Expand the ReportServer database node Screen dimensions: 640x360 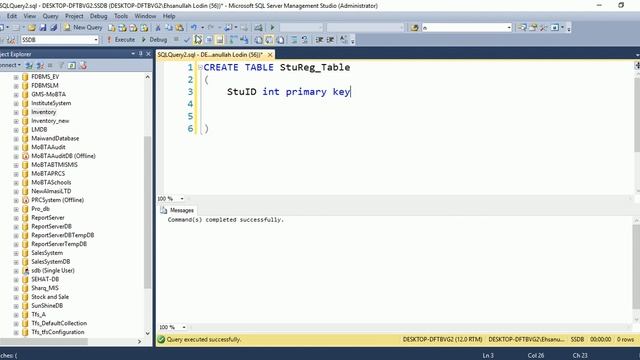pos(16,218)
